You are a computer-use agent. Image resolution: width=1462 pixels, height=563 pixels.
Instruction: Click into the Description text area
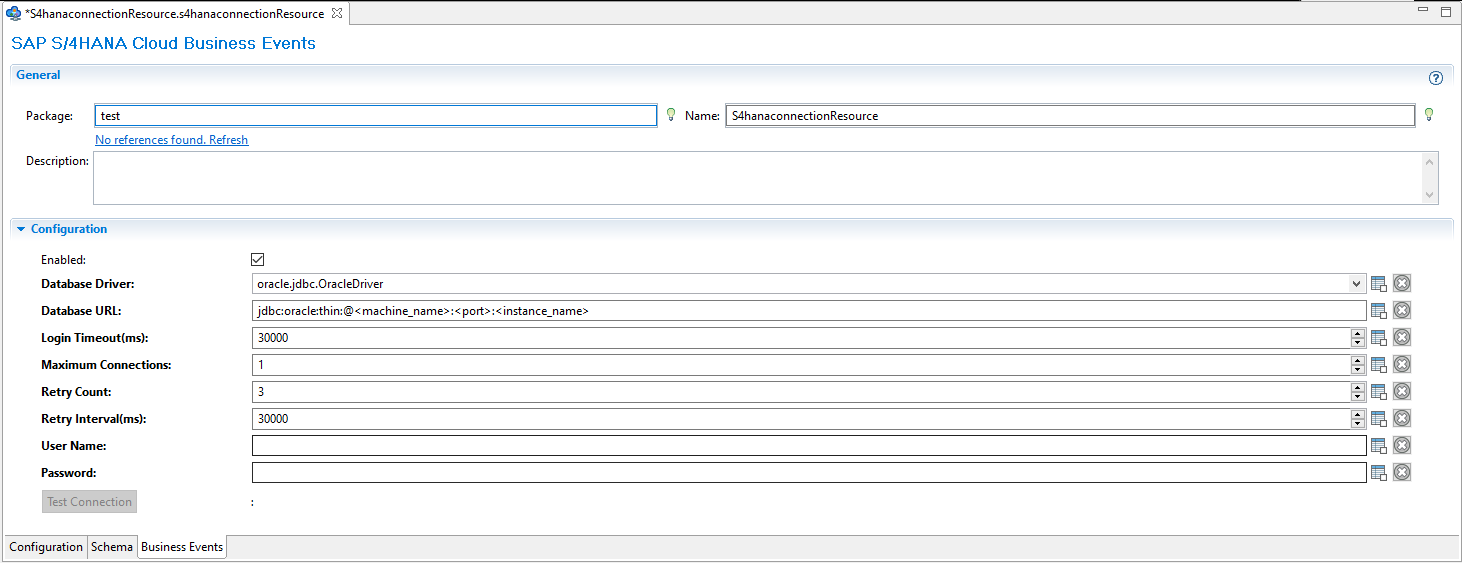point(757,178)
